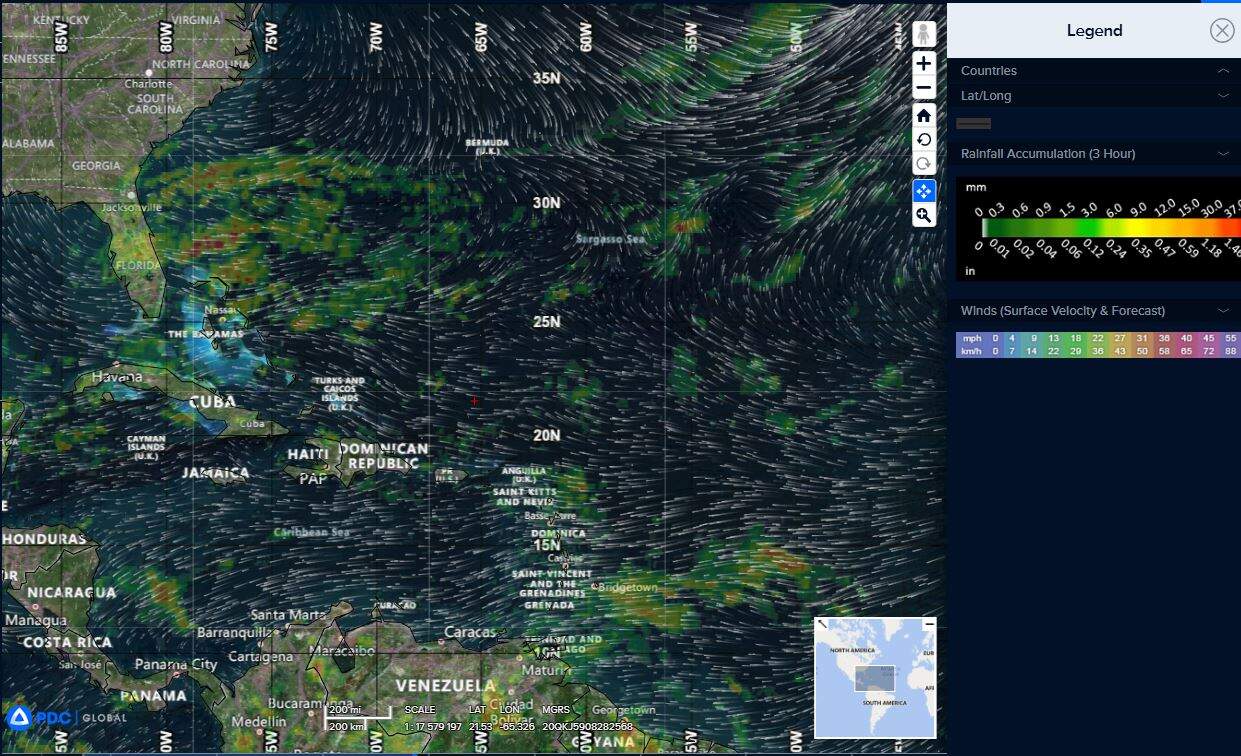Image resolution: width=1241 pixels, height=756 pixels.
Task: Click the PDC Global logo
Action: pos(66,717)
